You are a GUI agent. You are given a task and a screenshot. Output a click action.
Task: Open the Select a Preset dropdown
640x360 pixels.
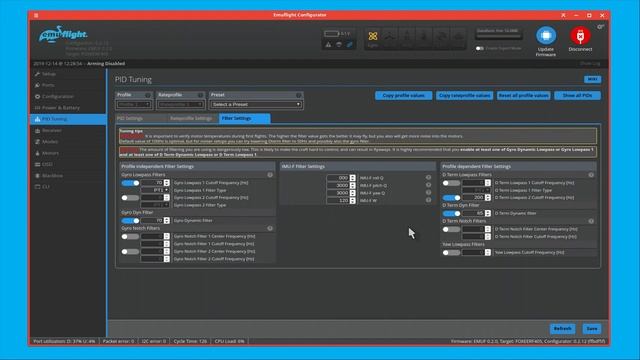click(256, 104)
